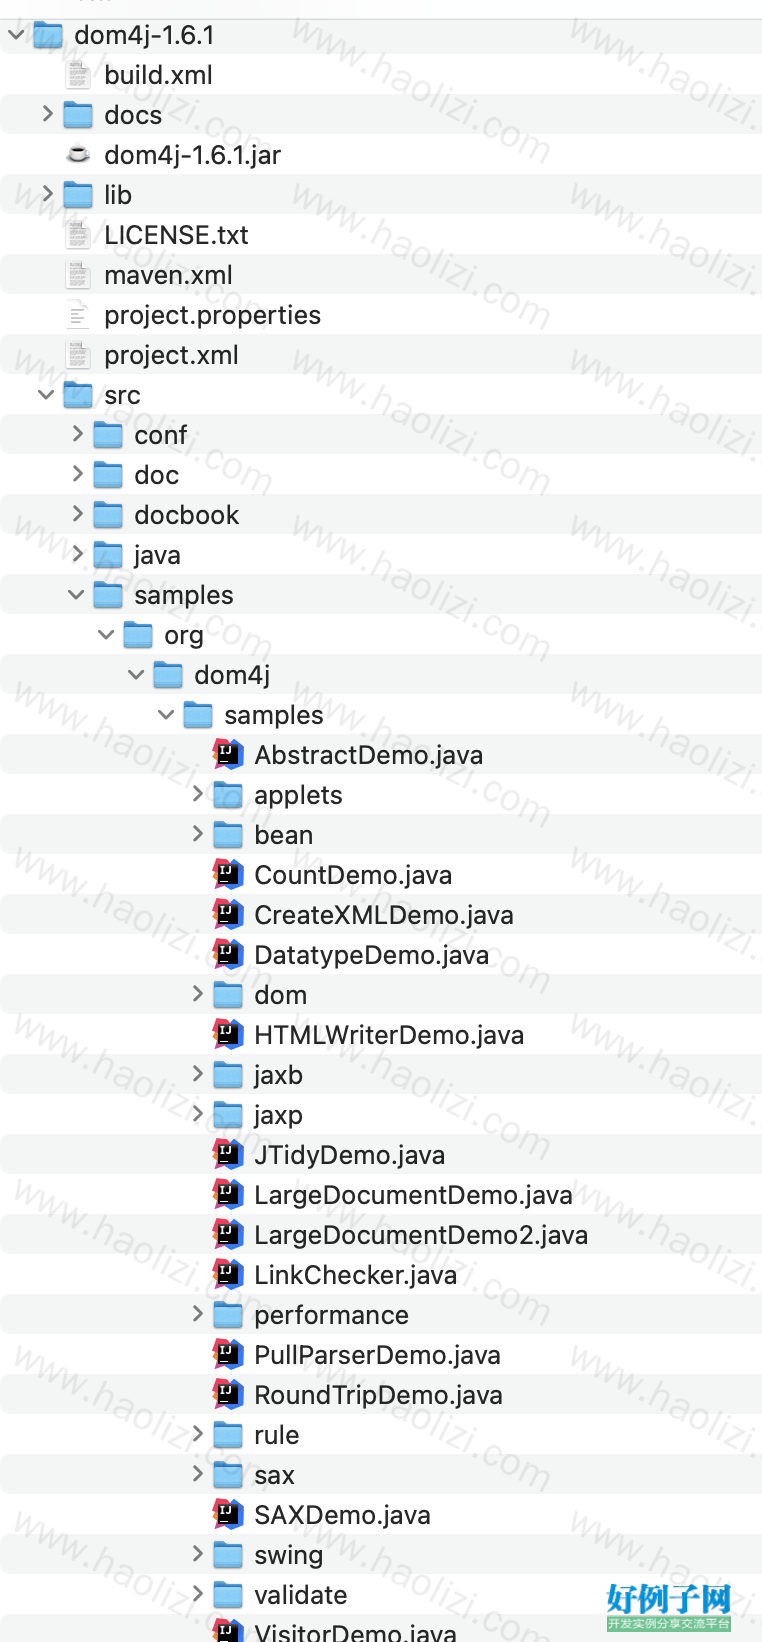Click the project.properties file icon

(x=78, y=315)
